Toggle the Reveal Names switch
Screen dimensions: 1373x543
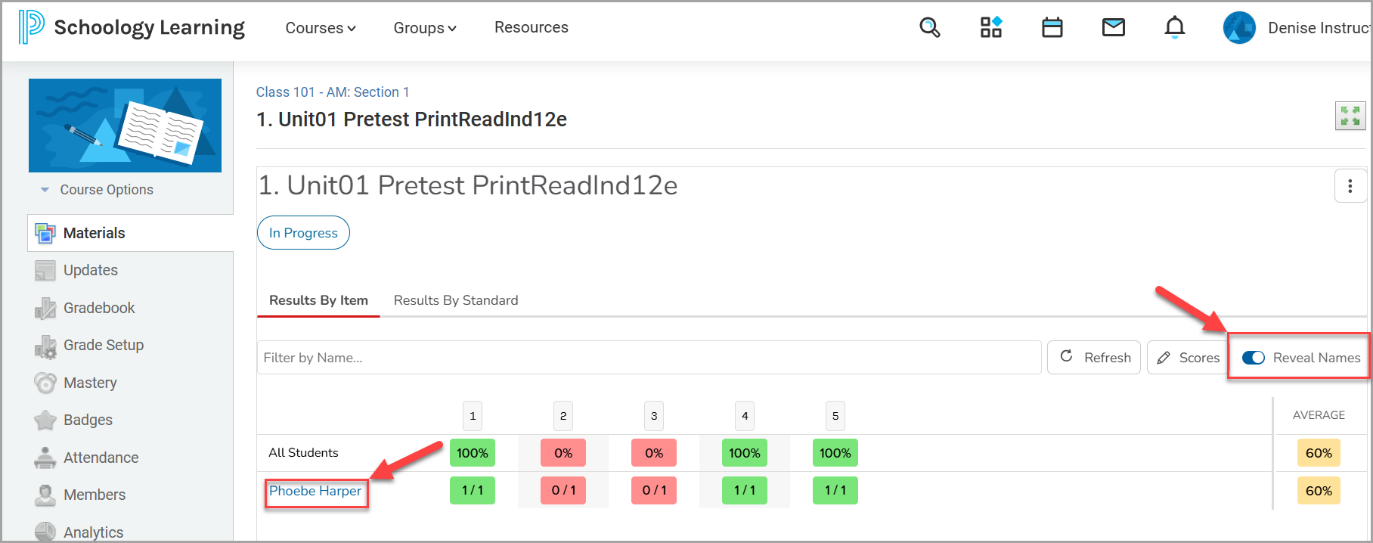point(1253,358)
